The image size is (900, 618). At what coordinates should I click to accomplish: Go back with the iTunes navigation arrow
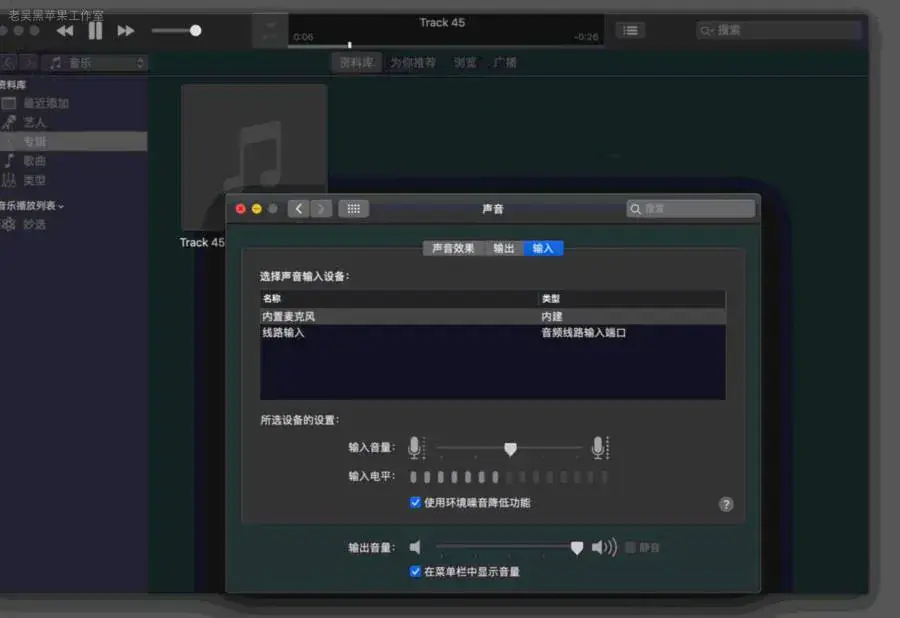pos(8,63)
